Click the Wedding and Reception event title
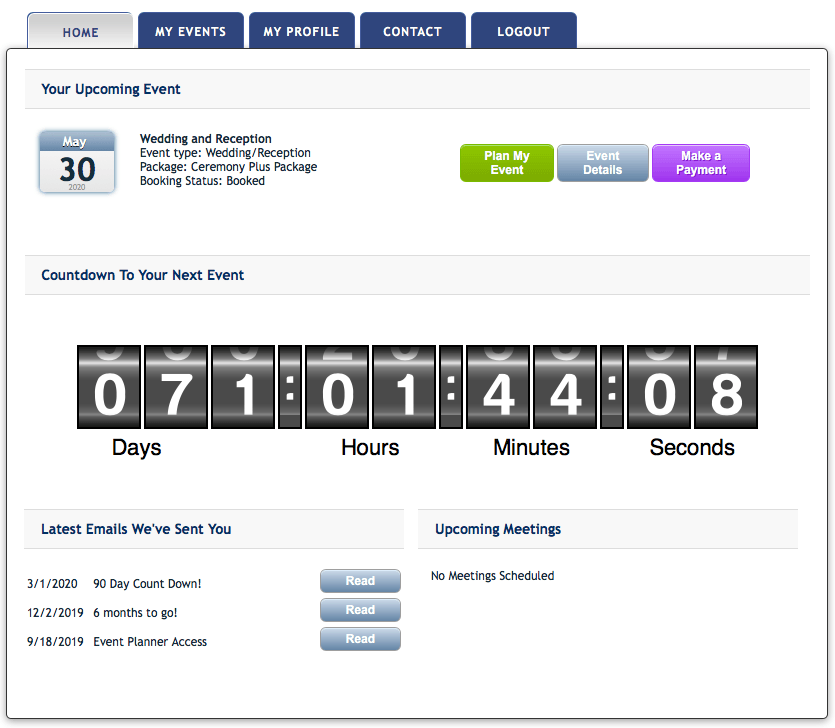This screenshot has height=728, width=835. (x=205, y=139)
